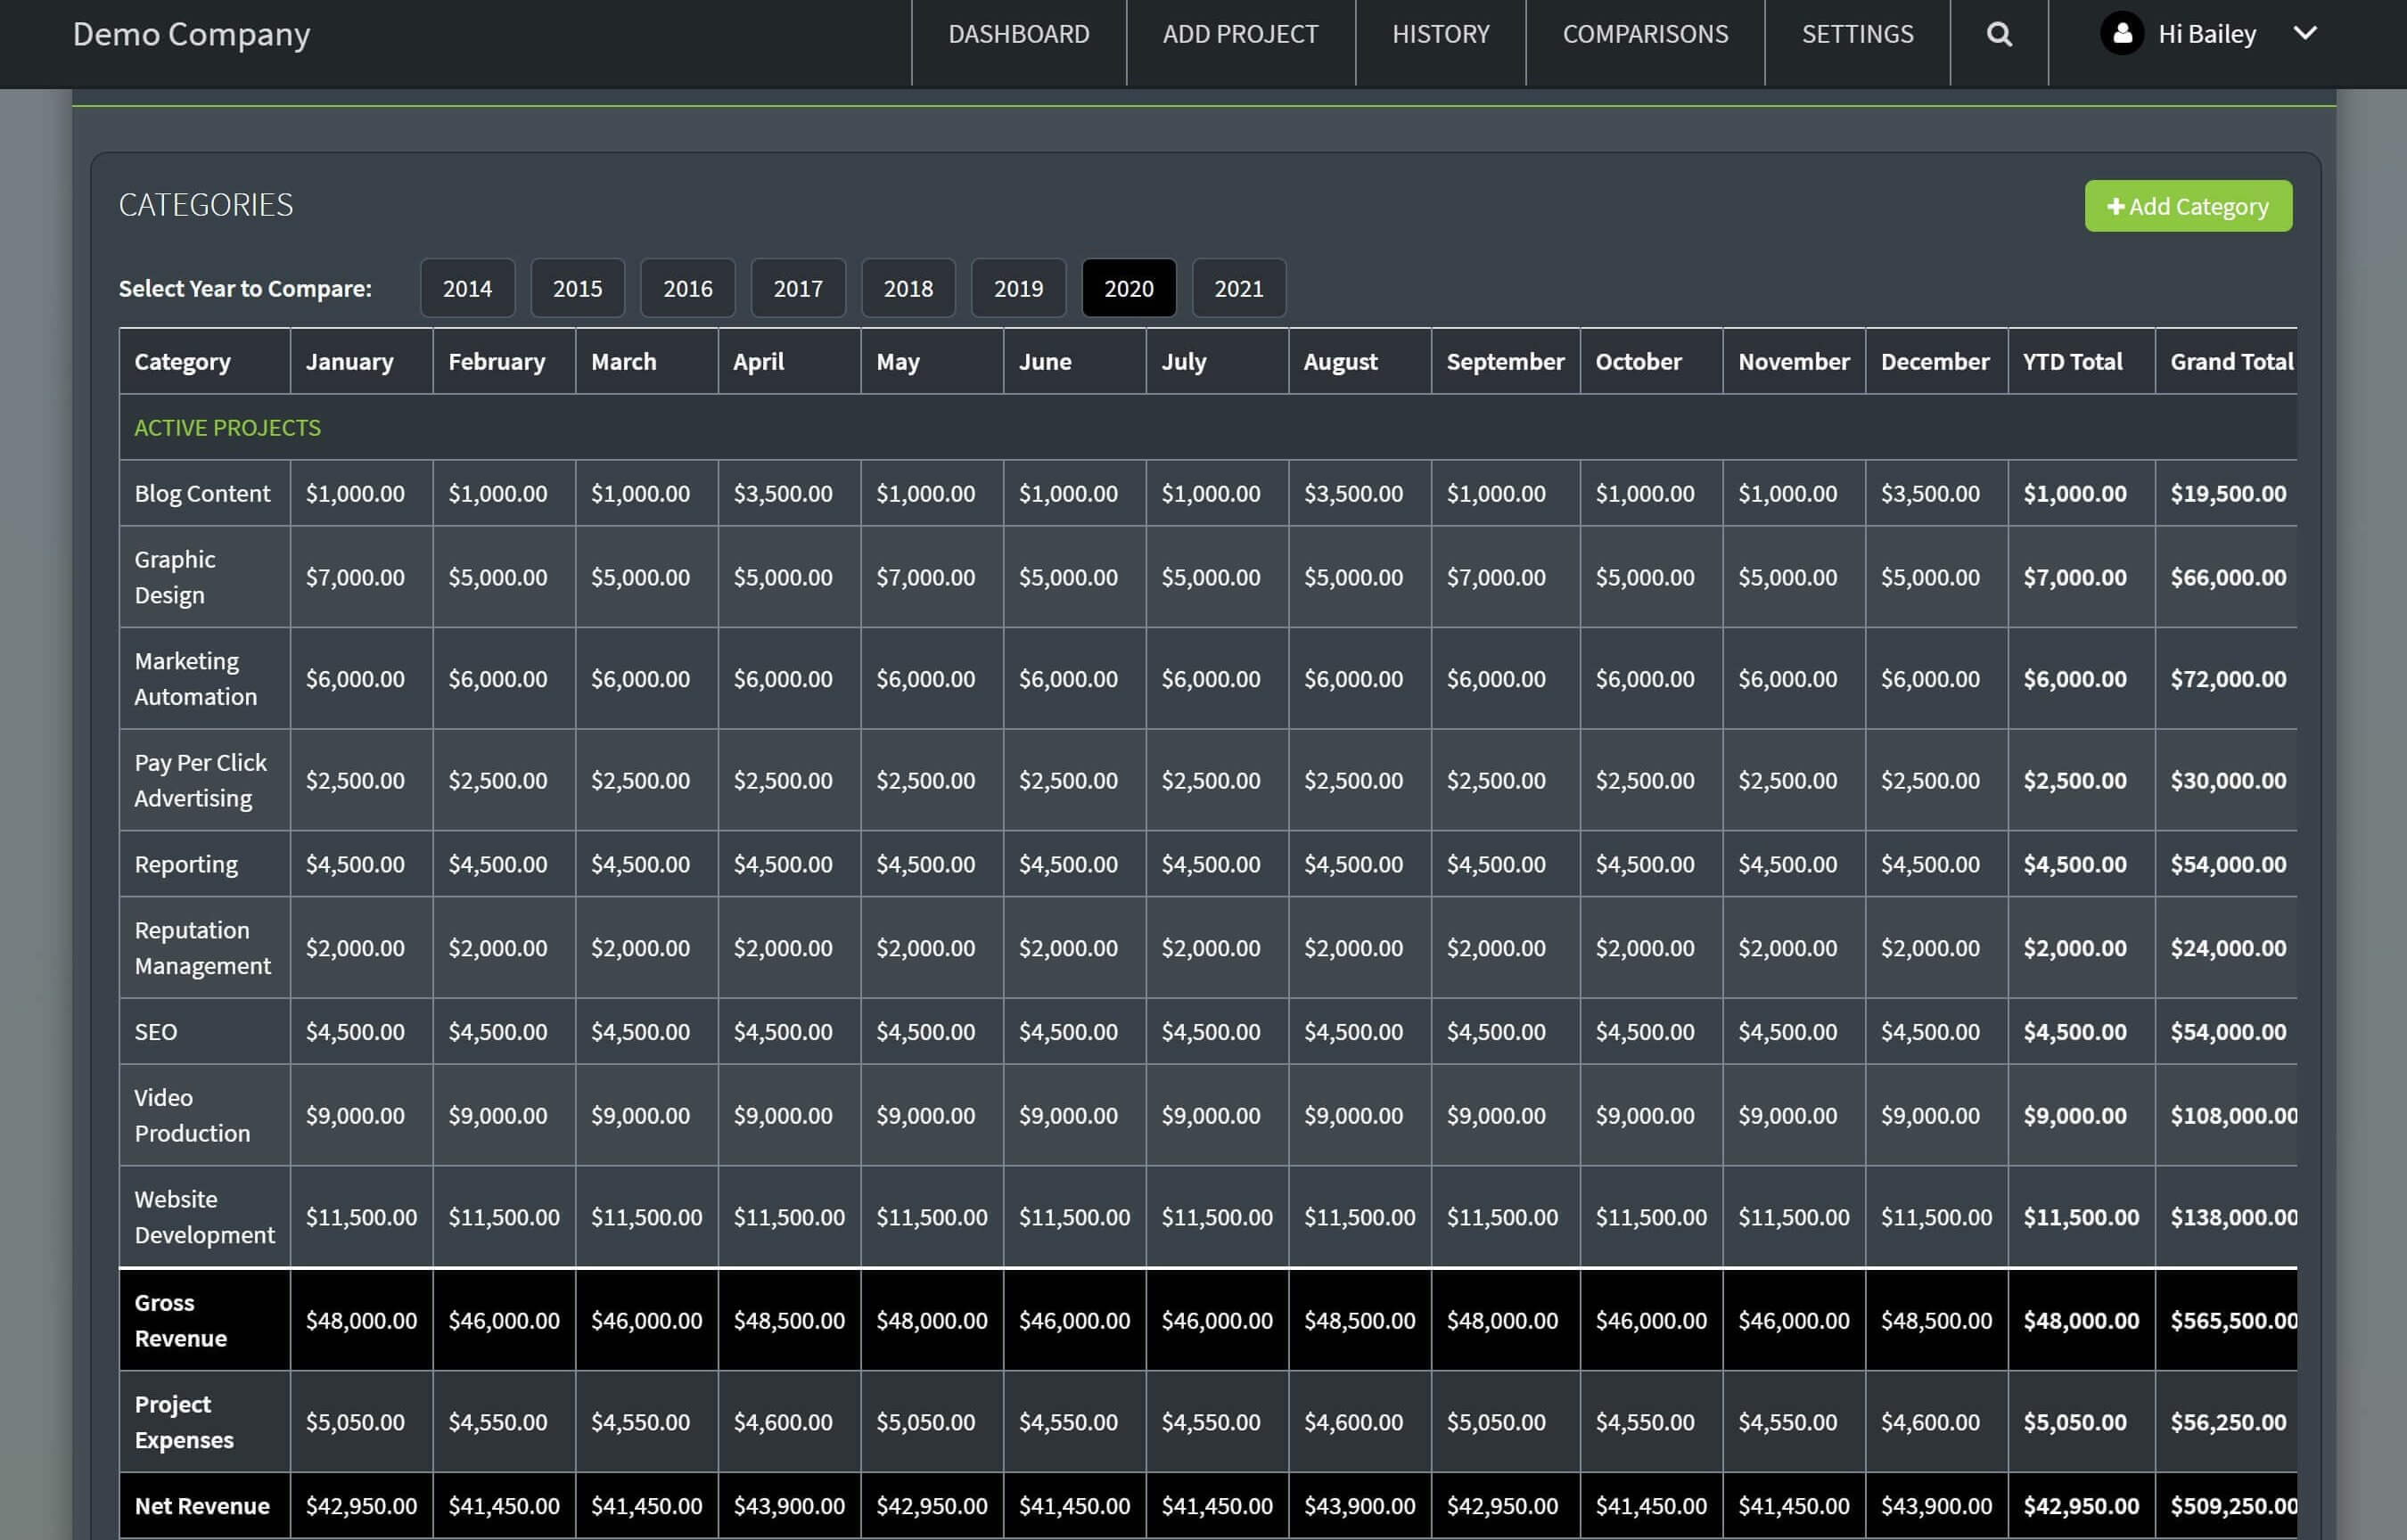Screen dimensions: 2407x1540
Task: Click the Demo Company title
Action: click(x=191, y=34)
